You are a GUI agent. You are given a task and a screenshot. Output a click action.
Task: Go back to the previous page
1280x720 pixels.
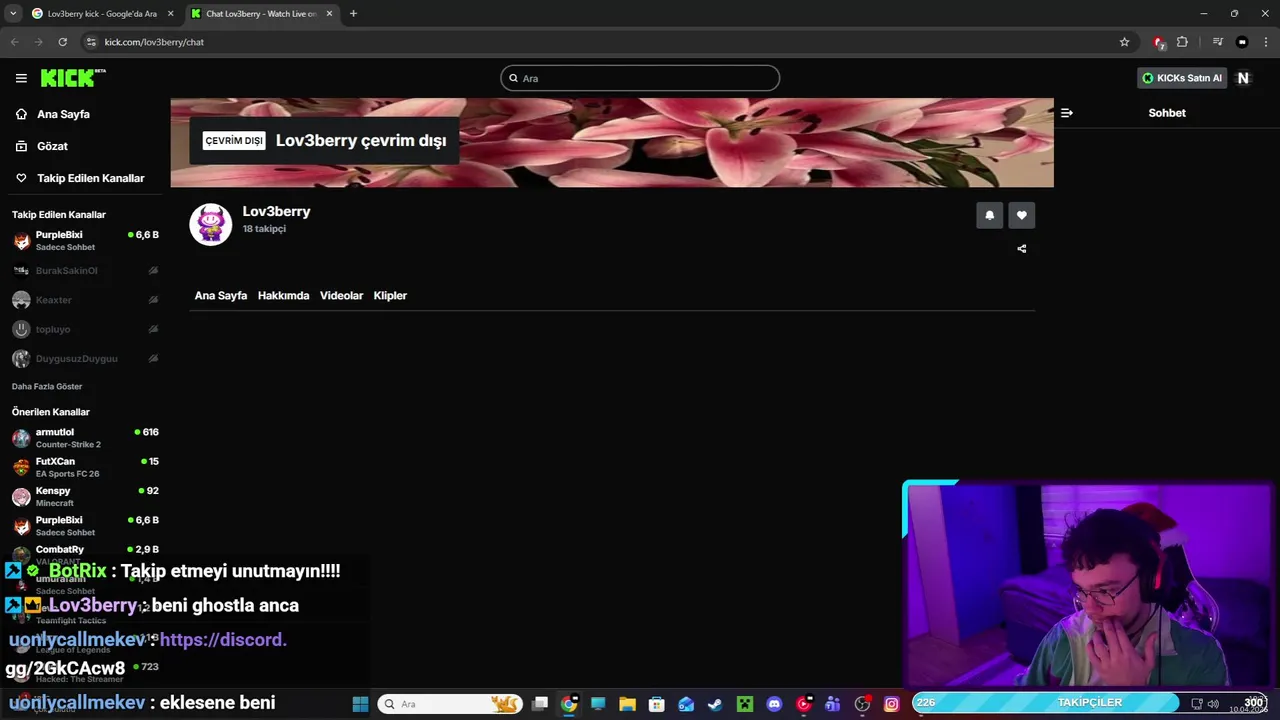14,42
